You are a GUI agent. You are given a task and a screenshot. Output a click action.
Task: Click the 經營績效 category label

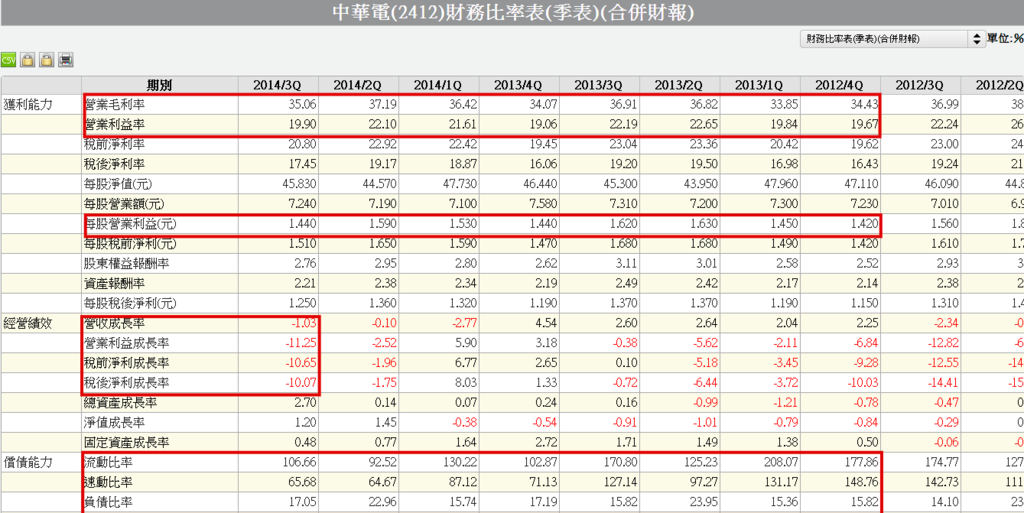(27, 323)
